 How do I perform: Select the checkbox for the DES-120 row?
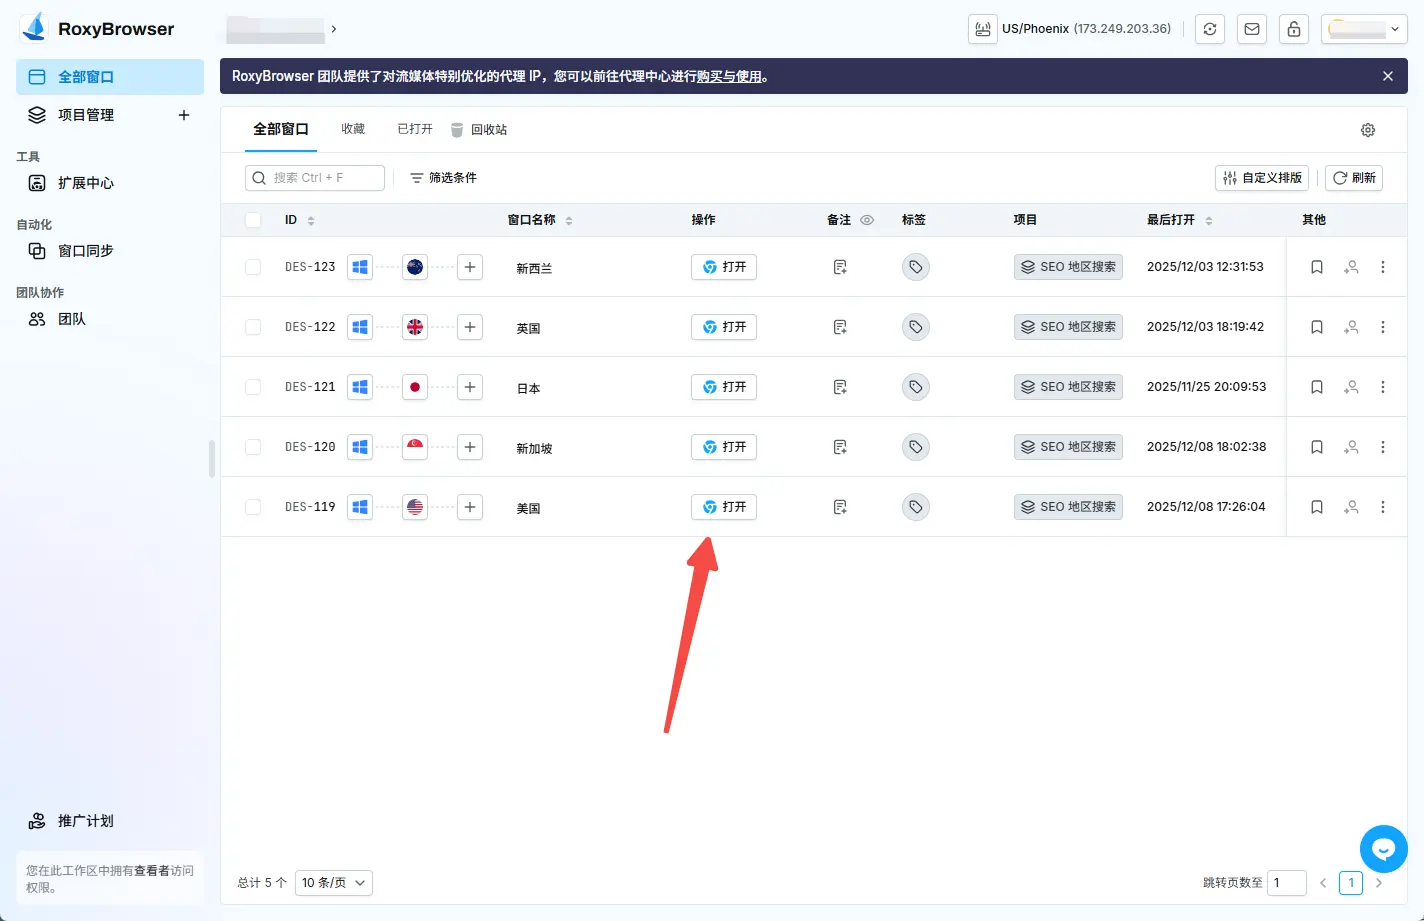point(252,447)
